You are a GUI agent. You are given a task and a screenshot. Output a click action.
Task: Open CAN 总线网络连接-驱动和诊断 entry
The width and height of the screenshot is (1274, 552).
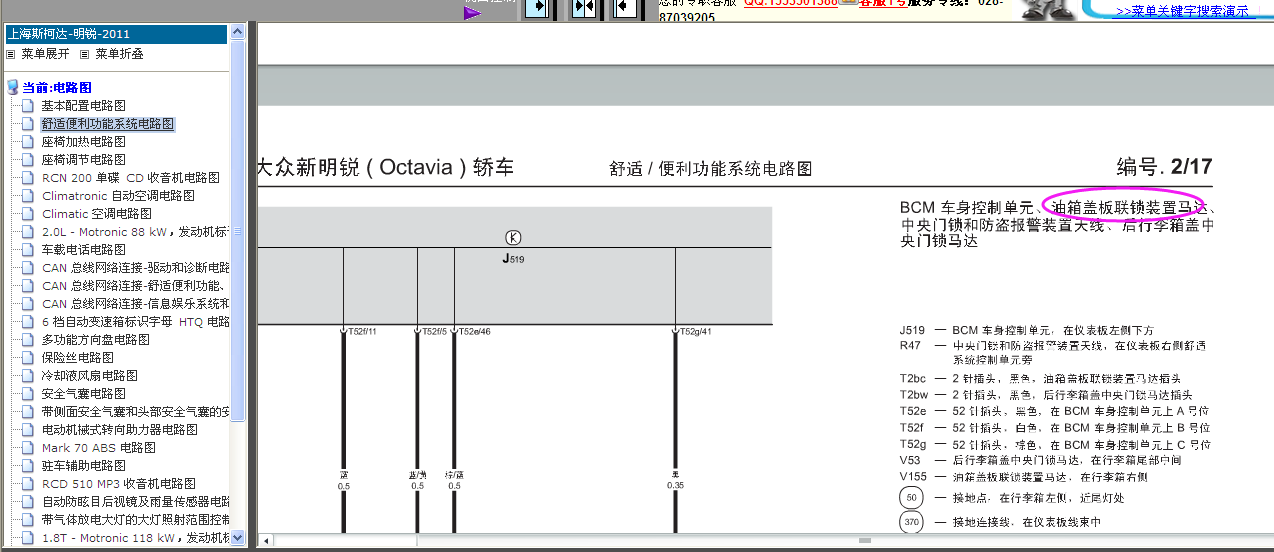tap(135, 268)
